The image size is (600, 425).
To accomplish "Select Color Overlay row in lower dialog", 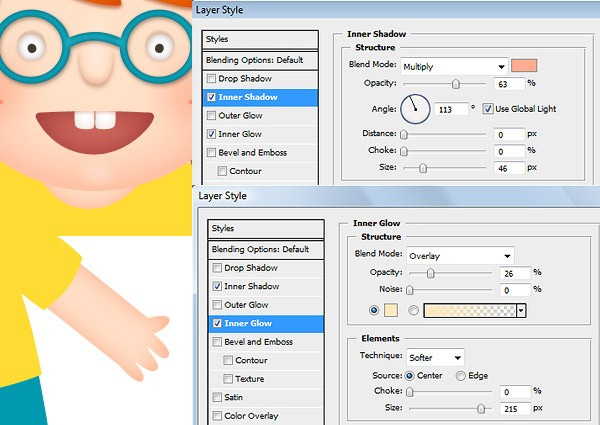I will 266,416.
